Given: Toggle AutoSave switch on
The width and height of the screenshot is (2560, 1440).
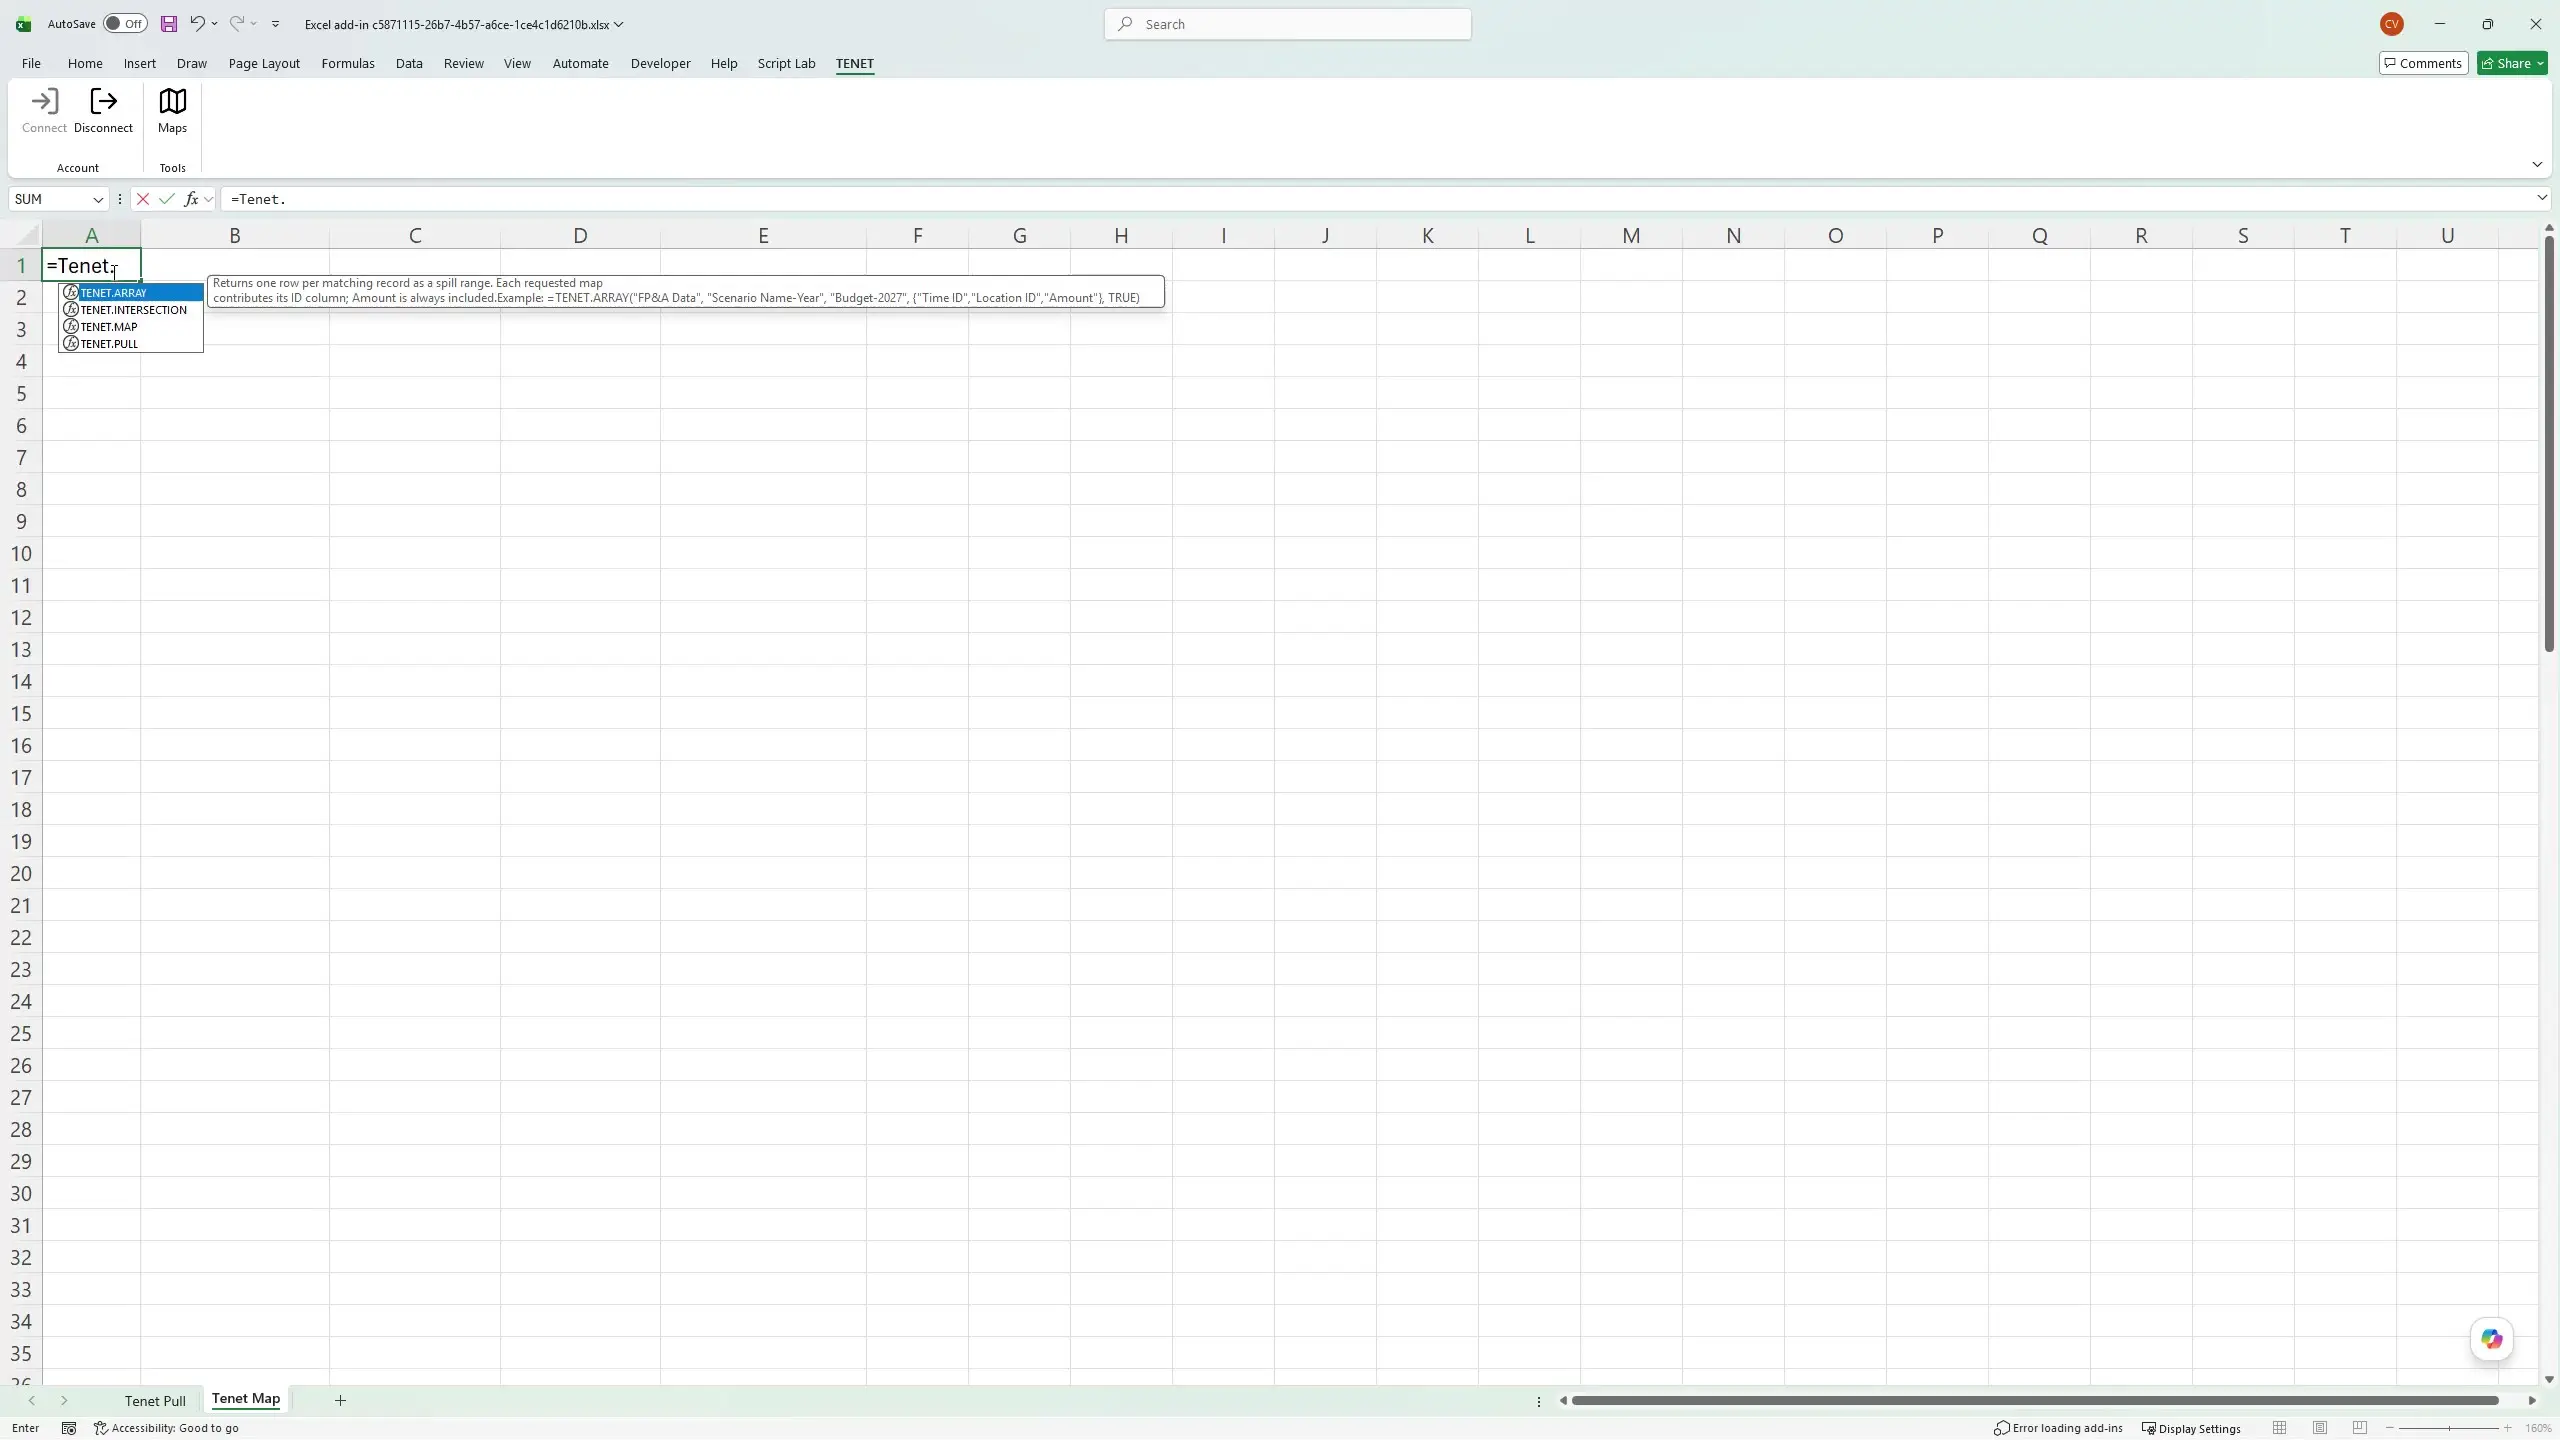Looking at the screenshot, I should [x=125, y=24].
